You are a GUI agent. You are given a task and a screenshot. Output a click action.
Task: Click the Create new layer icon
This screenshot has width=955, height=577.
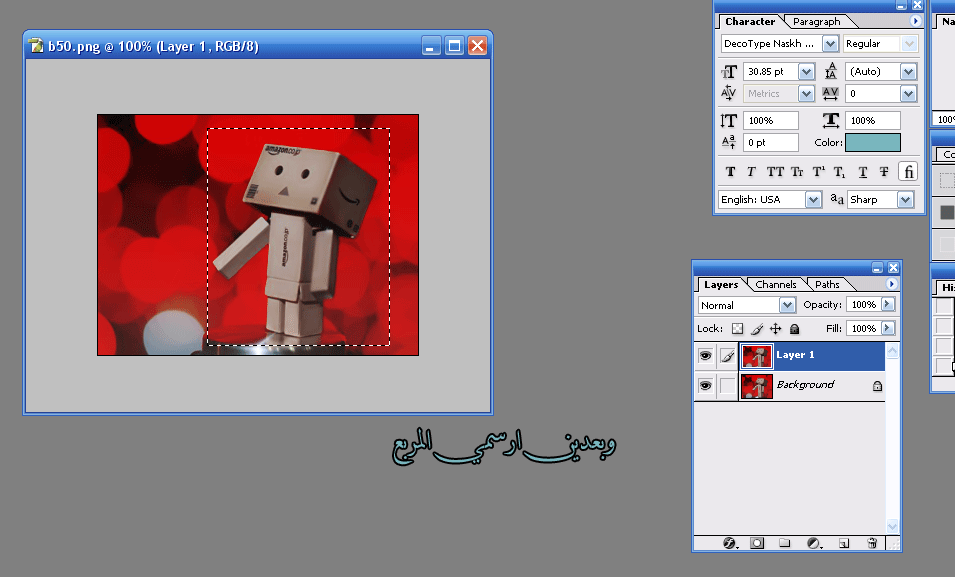point(843,543)
